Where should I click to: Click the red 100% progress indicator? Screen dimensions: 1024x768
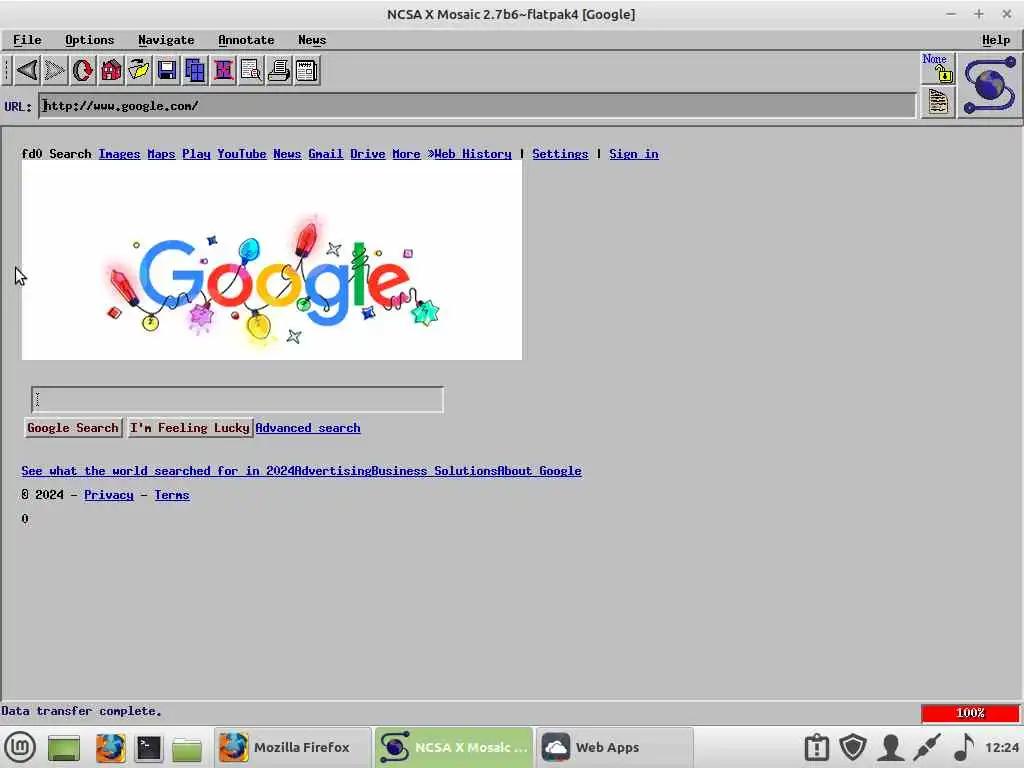tap(970, 713)
